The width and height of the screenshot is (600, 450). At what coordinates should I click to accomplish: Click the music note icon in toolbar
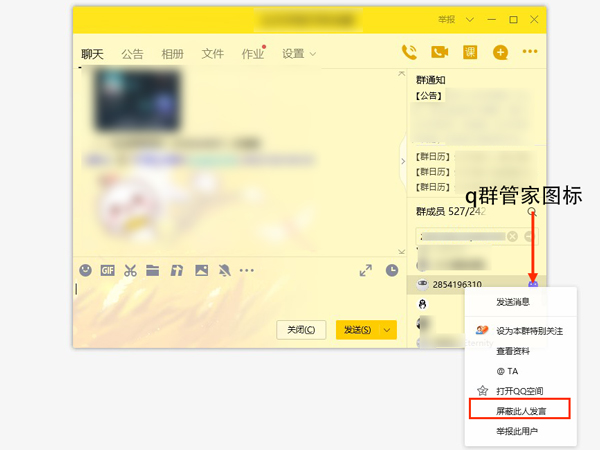176,270
